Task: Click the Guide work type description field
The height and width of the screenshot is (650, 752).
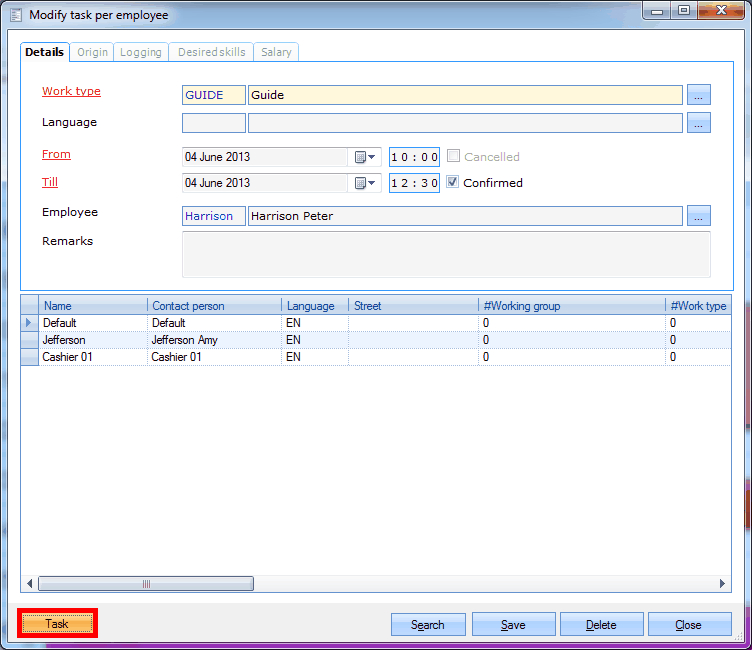Action: (465, 95)
